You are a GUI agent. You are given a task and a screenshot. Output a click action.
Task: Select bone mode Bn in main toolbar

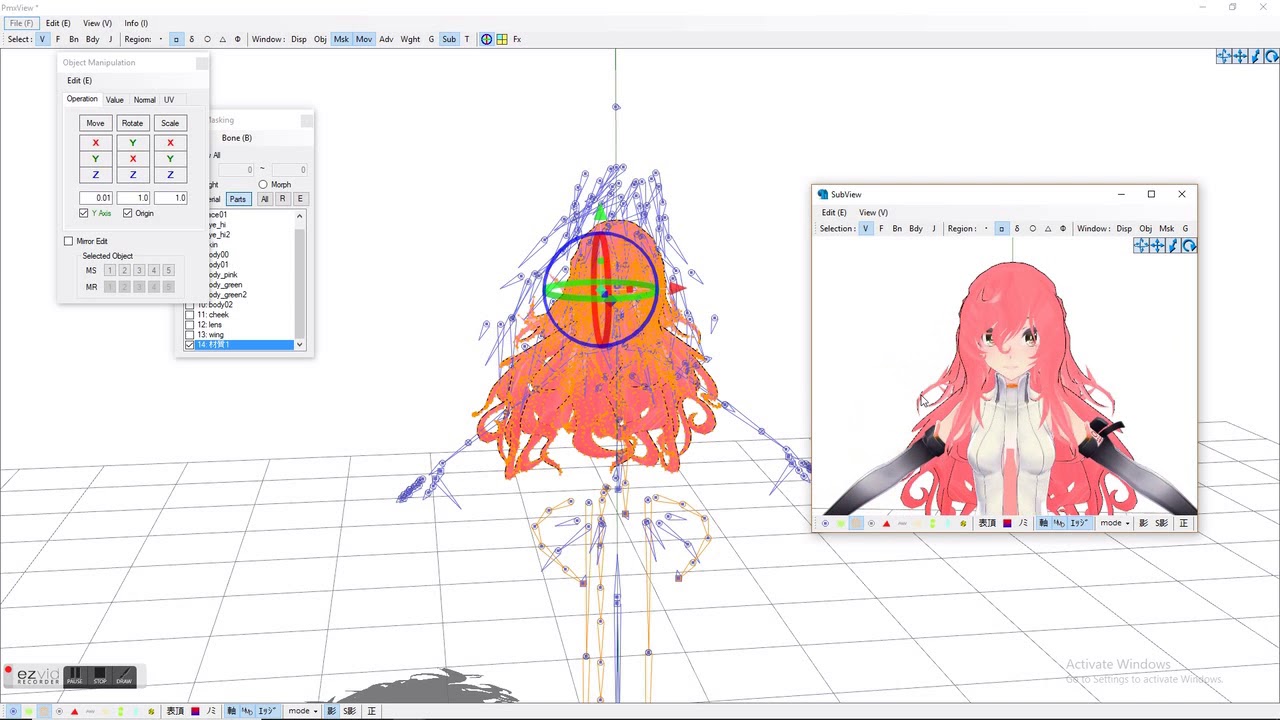point(73,39)
